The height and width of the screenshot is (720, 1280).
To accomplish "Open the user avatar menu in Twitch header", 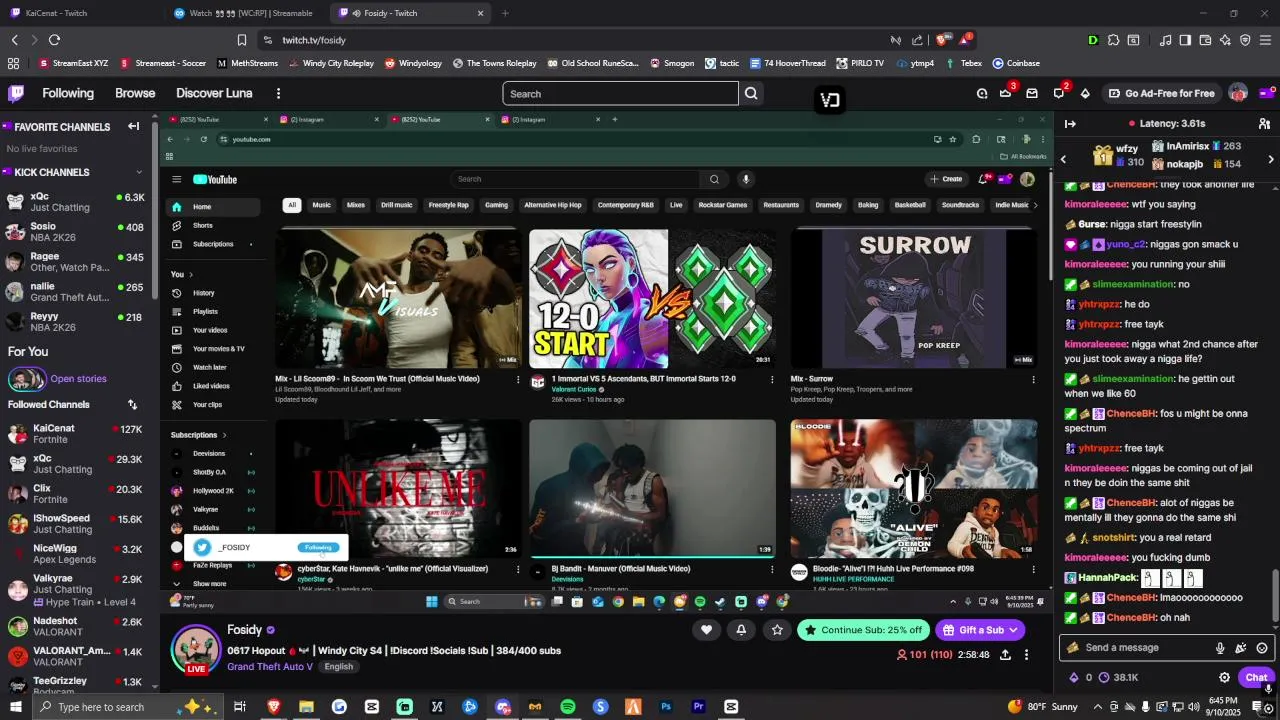I will click(x=1238, y=93).
